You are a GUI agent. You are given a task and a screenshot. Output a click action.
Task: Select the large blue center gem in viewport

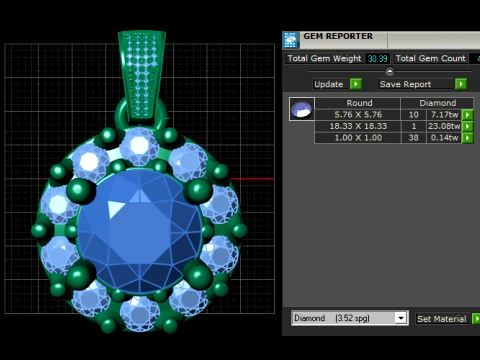pyautogui.click(x=140, y=232)
